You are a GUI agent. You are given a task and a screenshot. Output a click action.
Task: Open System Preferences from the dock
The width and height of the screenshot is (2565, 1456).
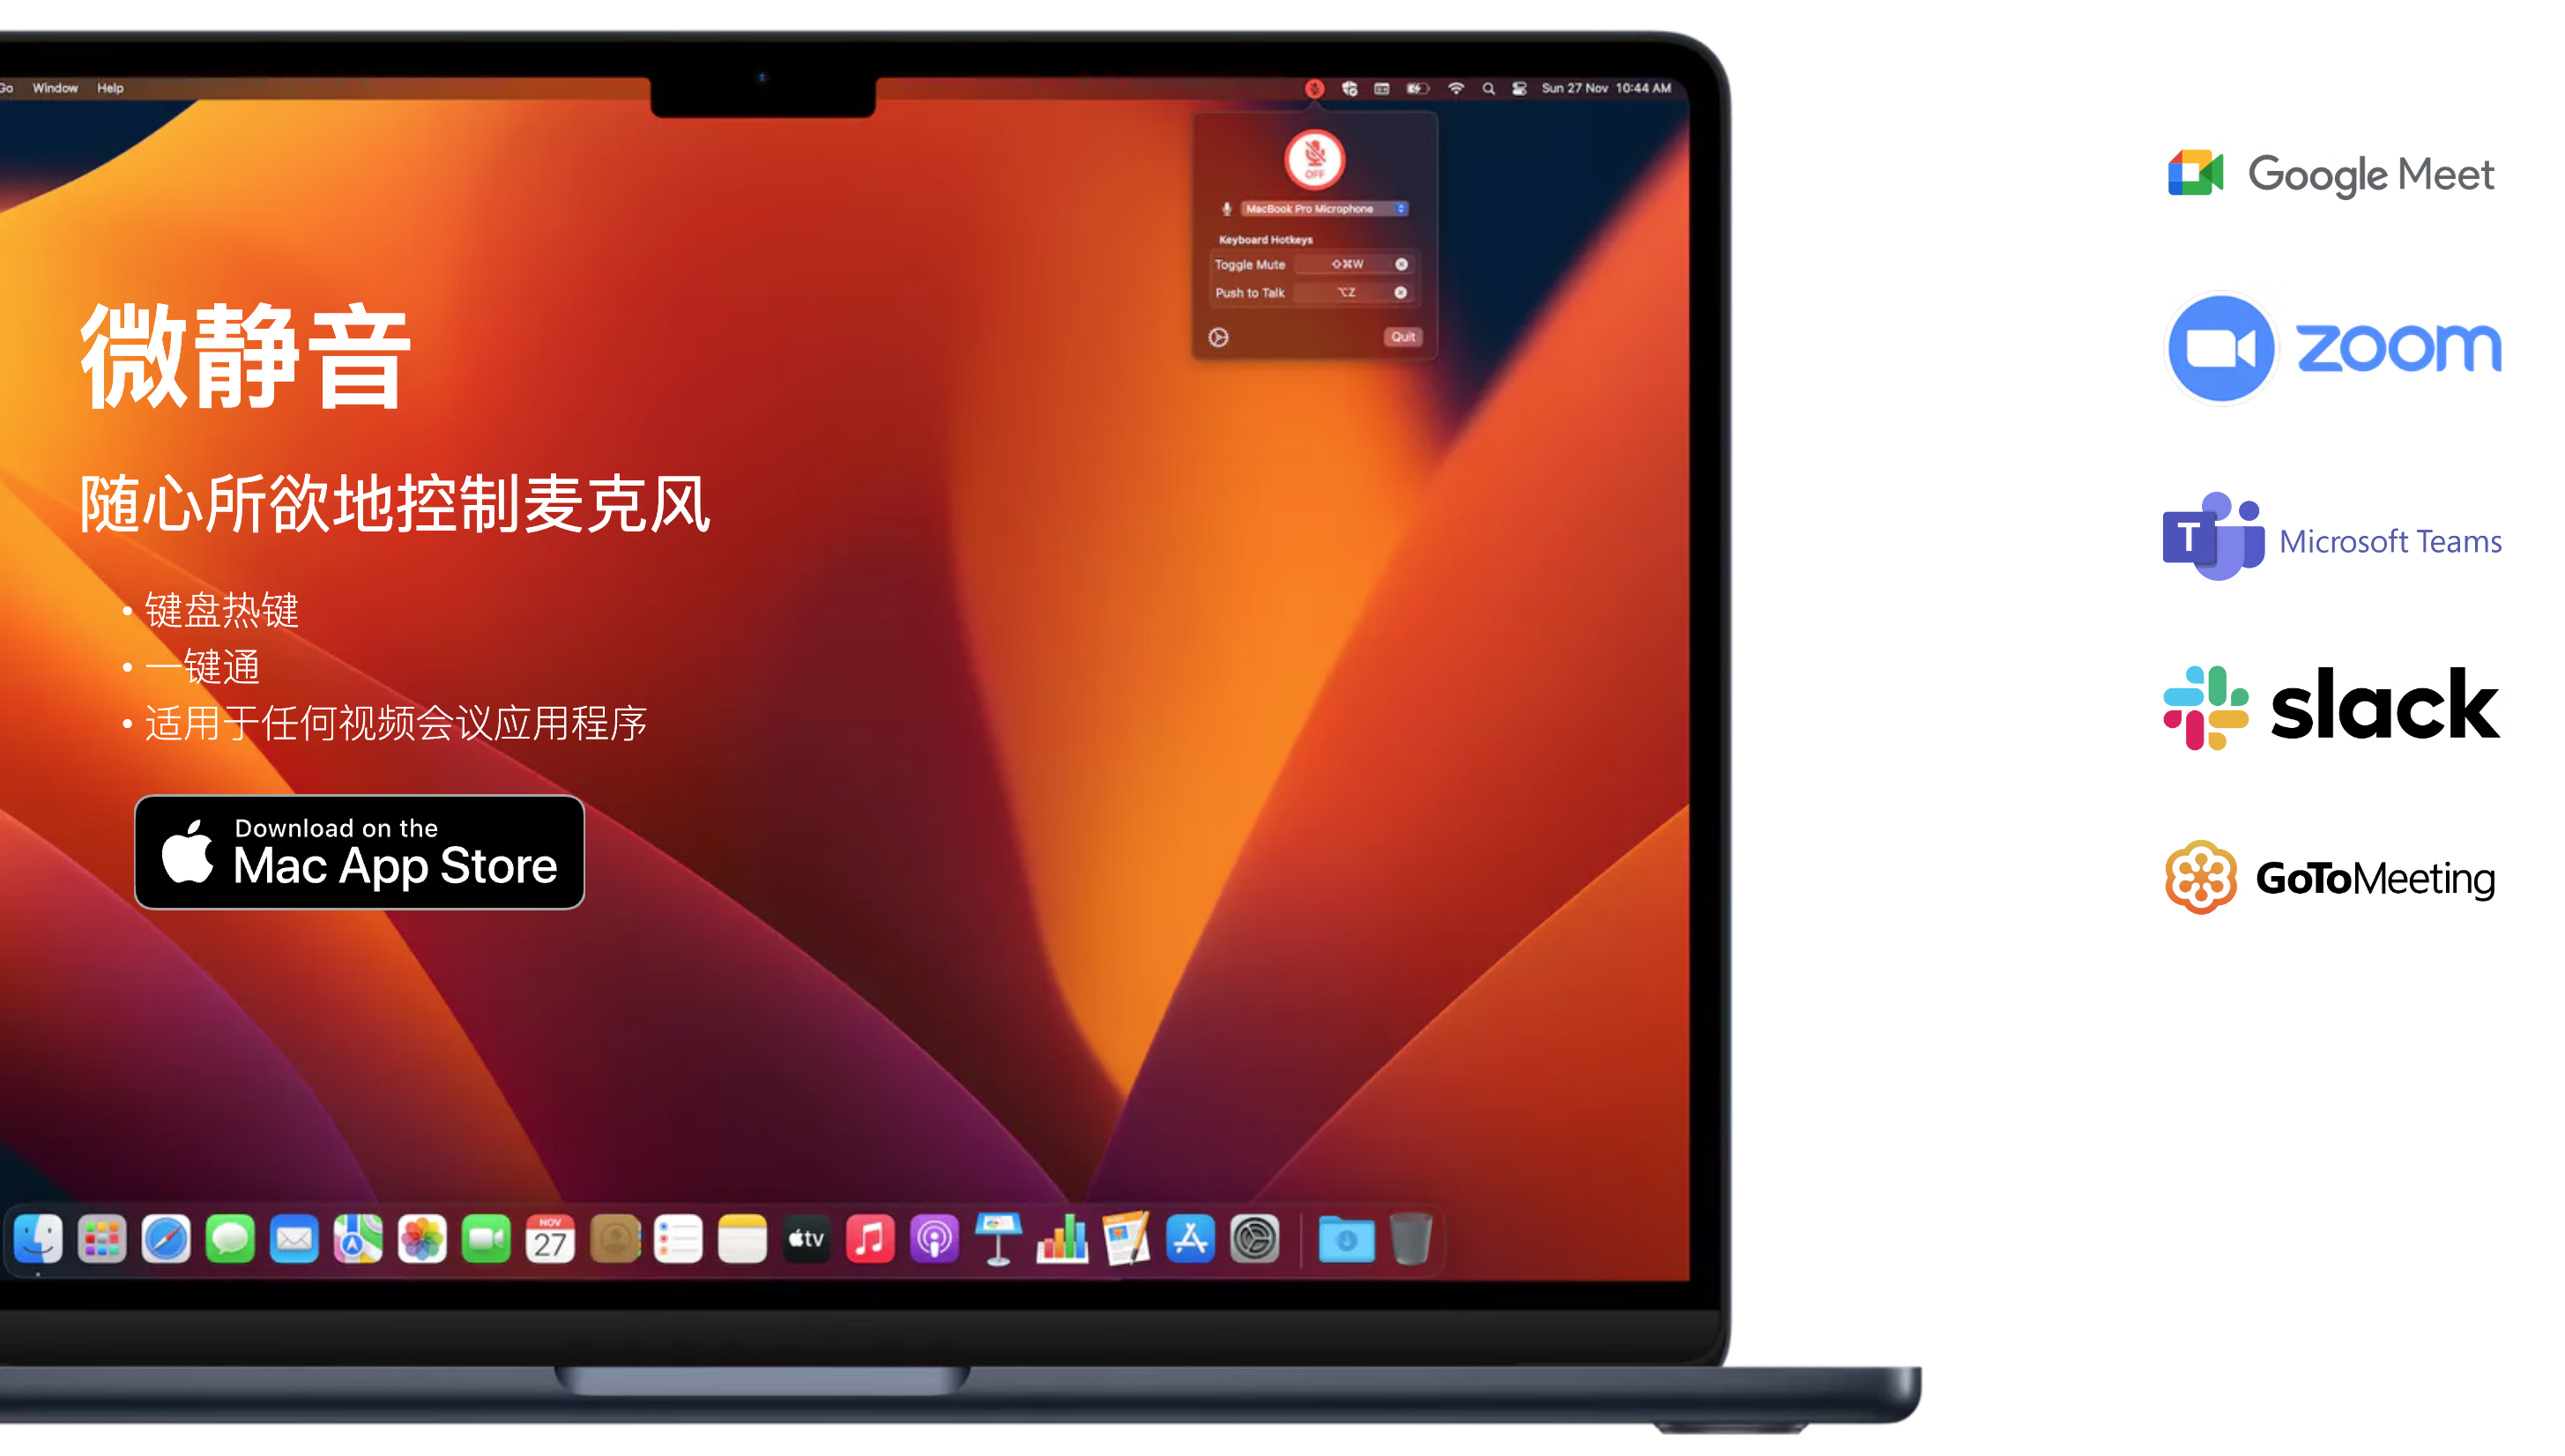(1256, 1239)
